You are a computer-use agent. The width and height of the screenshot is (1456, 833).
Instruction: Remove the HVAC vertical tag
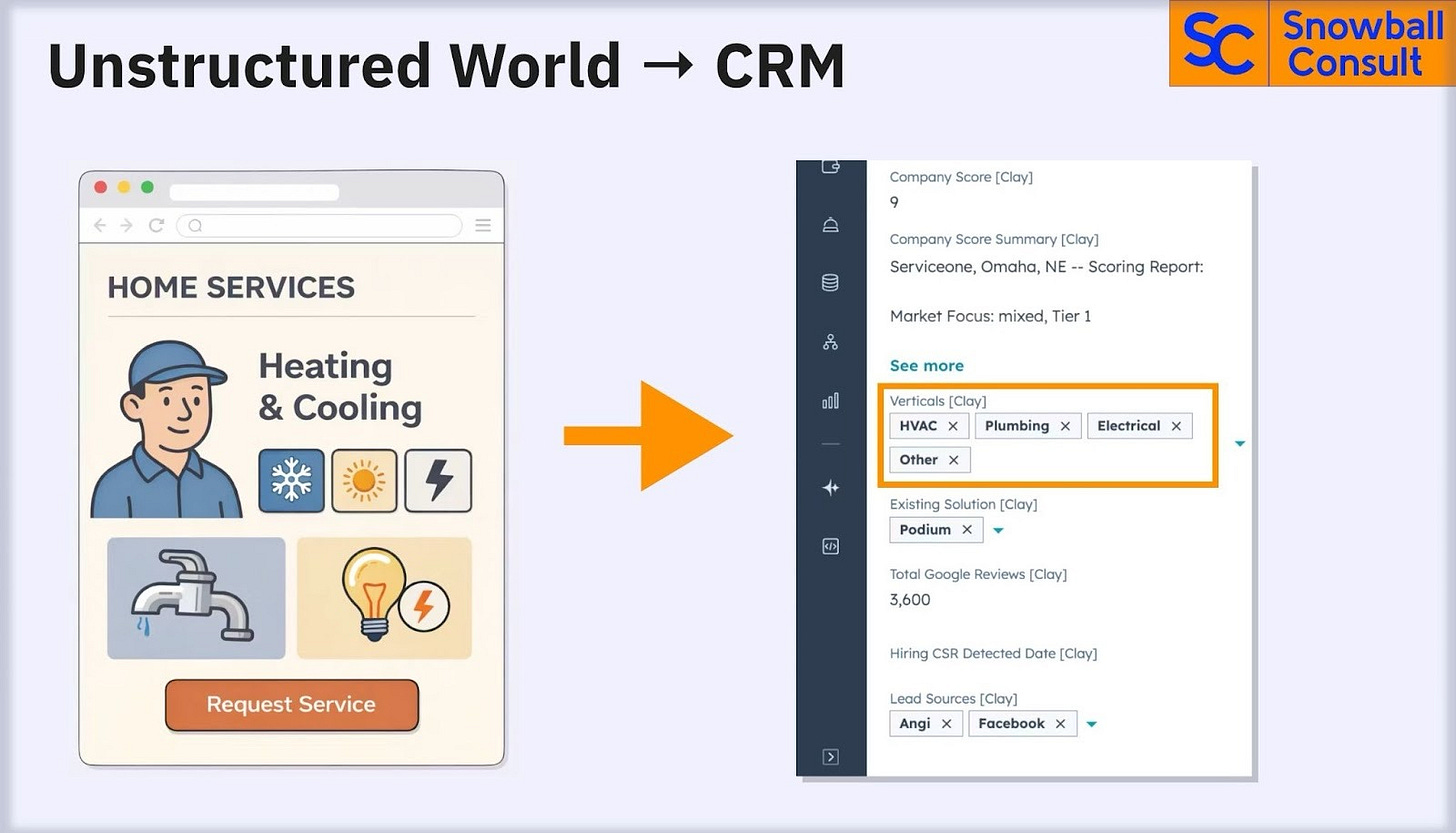point(953,426)
